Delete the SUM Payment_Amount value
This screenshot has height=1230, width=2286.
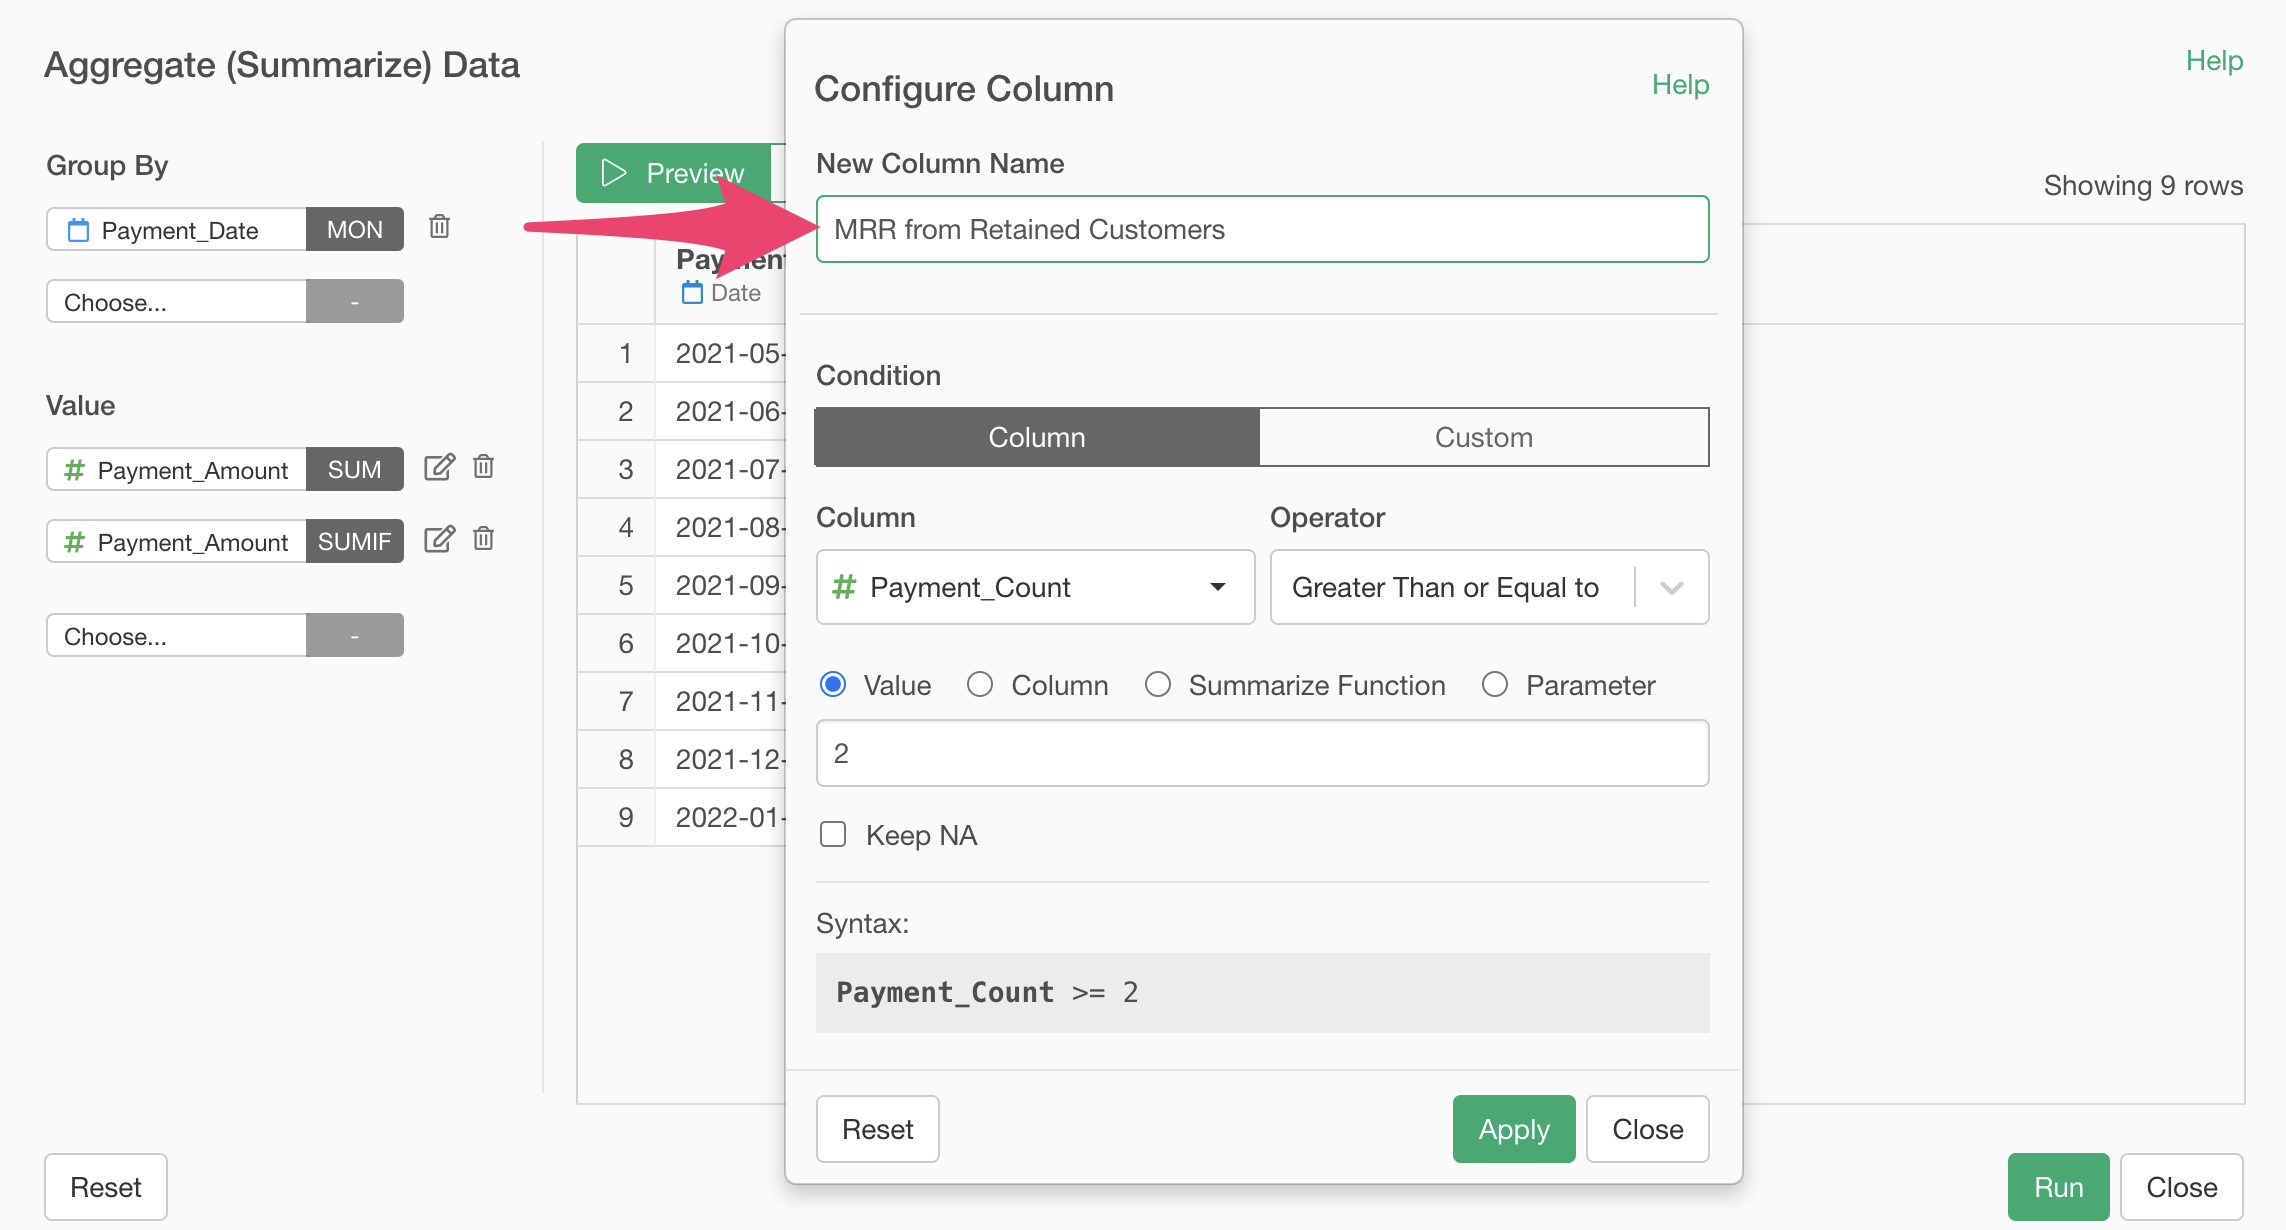[x=484, y=467]
